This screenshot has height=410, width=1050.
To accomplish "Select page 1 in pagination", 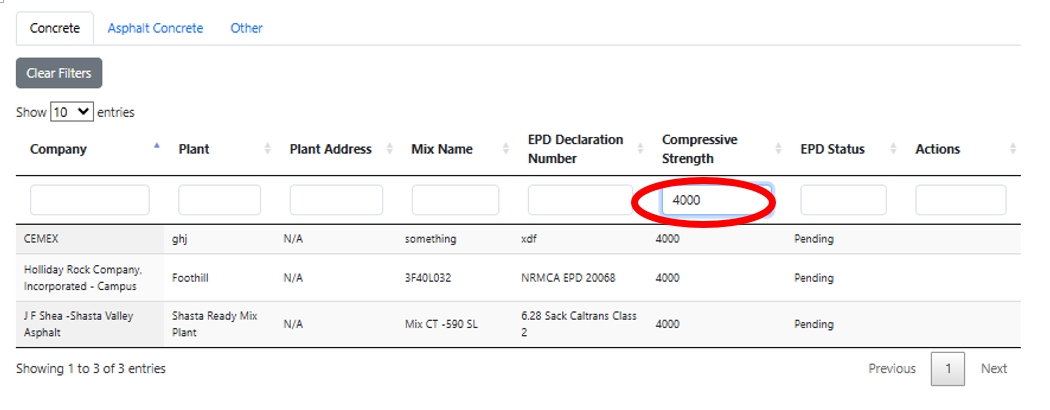I will point(947,369).
